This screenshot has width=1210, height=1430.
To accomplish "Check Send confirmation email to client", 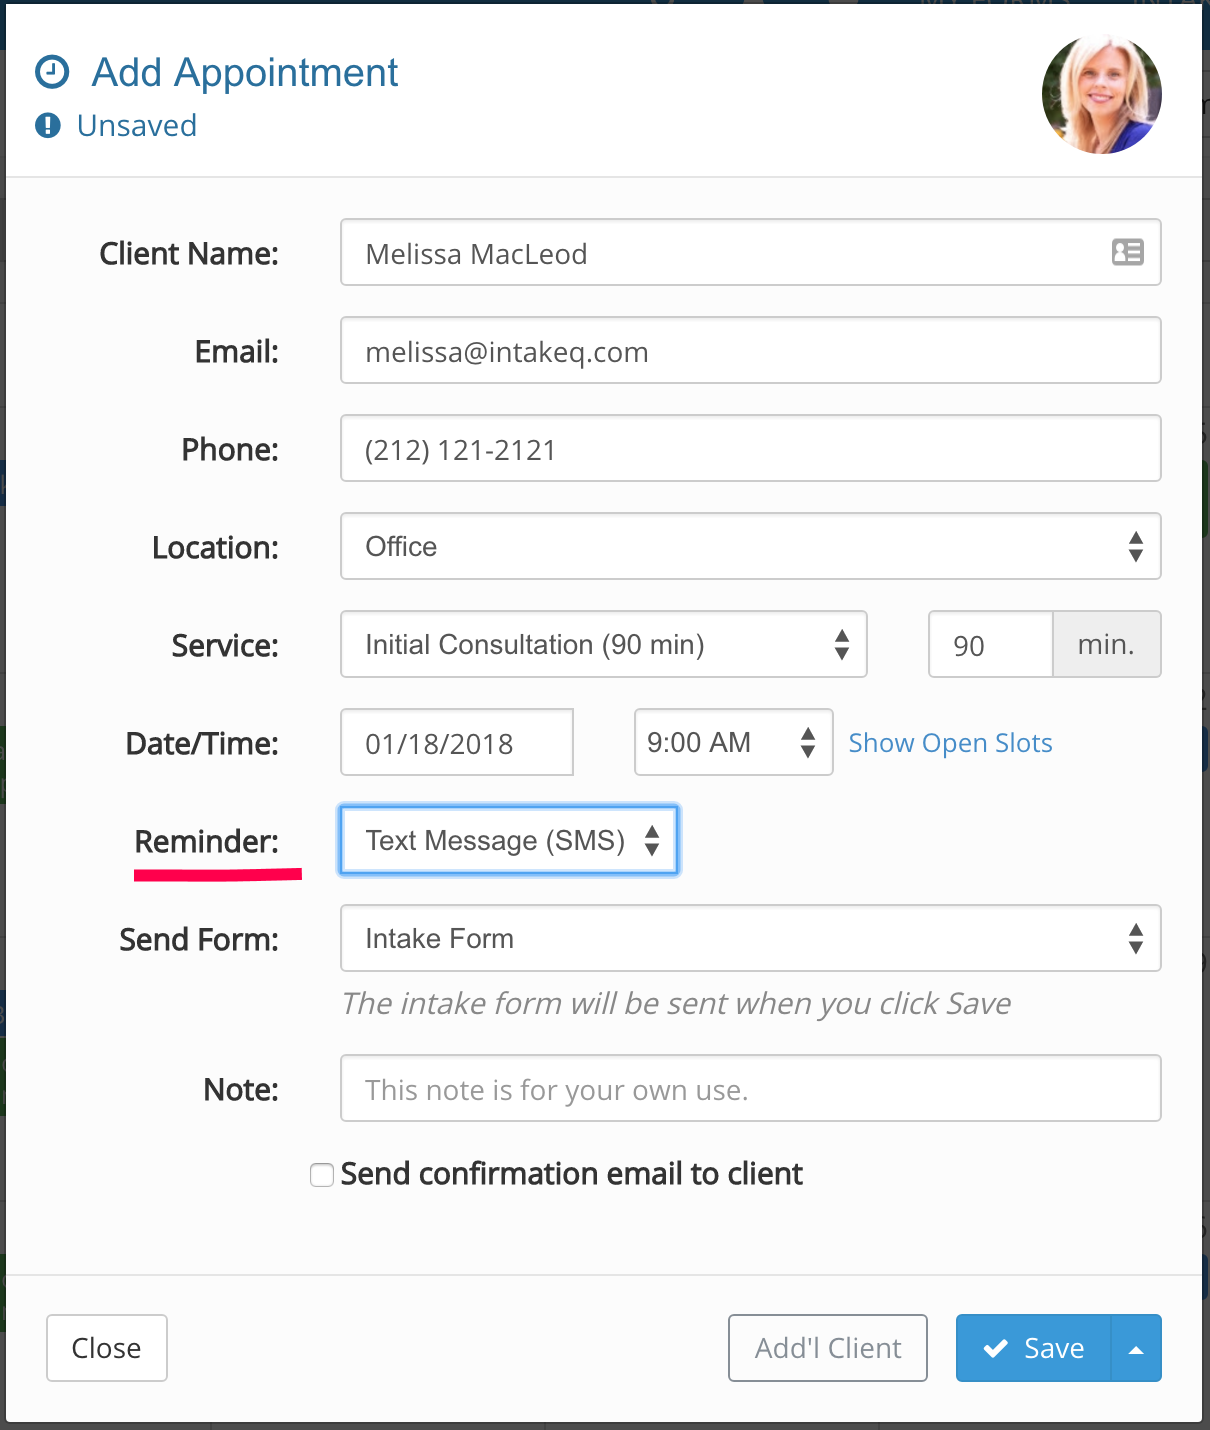I will coord(322,1175).
